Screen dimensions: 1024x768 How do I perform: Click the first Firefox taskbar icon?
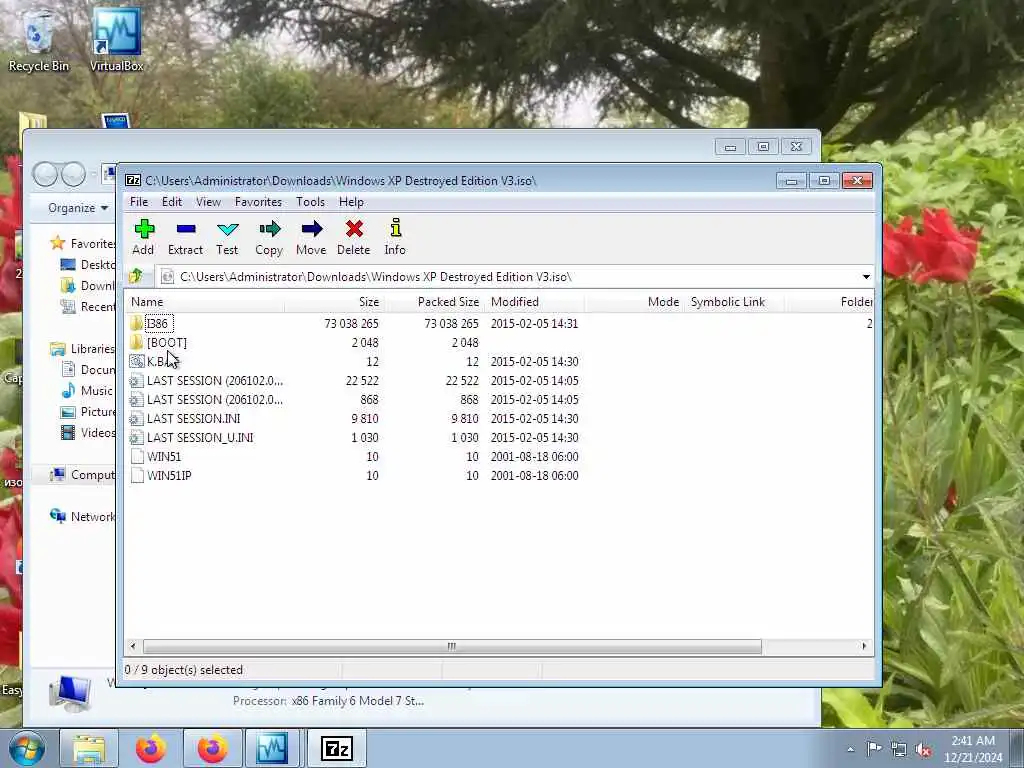pos(151,748)
